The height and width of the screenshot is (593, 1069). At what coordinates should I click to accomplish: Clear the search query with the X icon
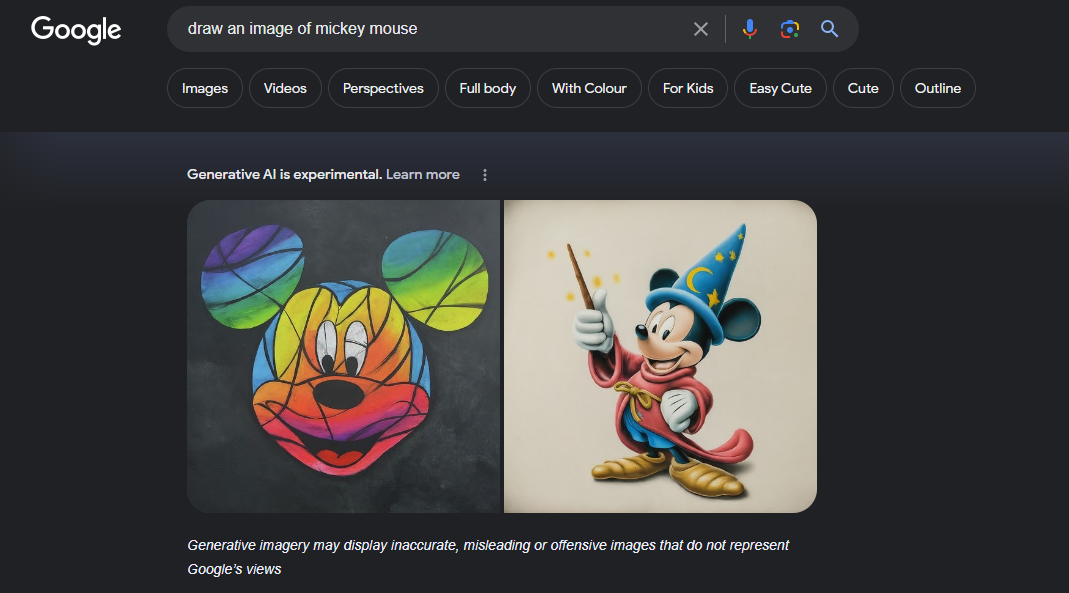[700, 29]
